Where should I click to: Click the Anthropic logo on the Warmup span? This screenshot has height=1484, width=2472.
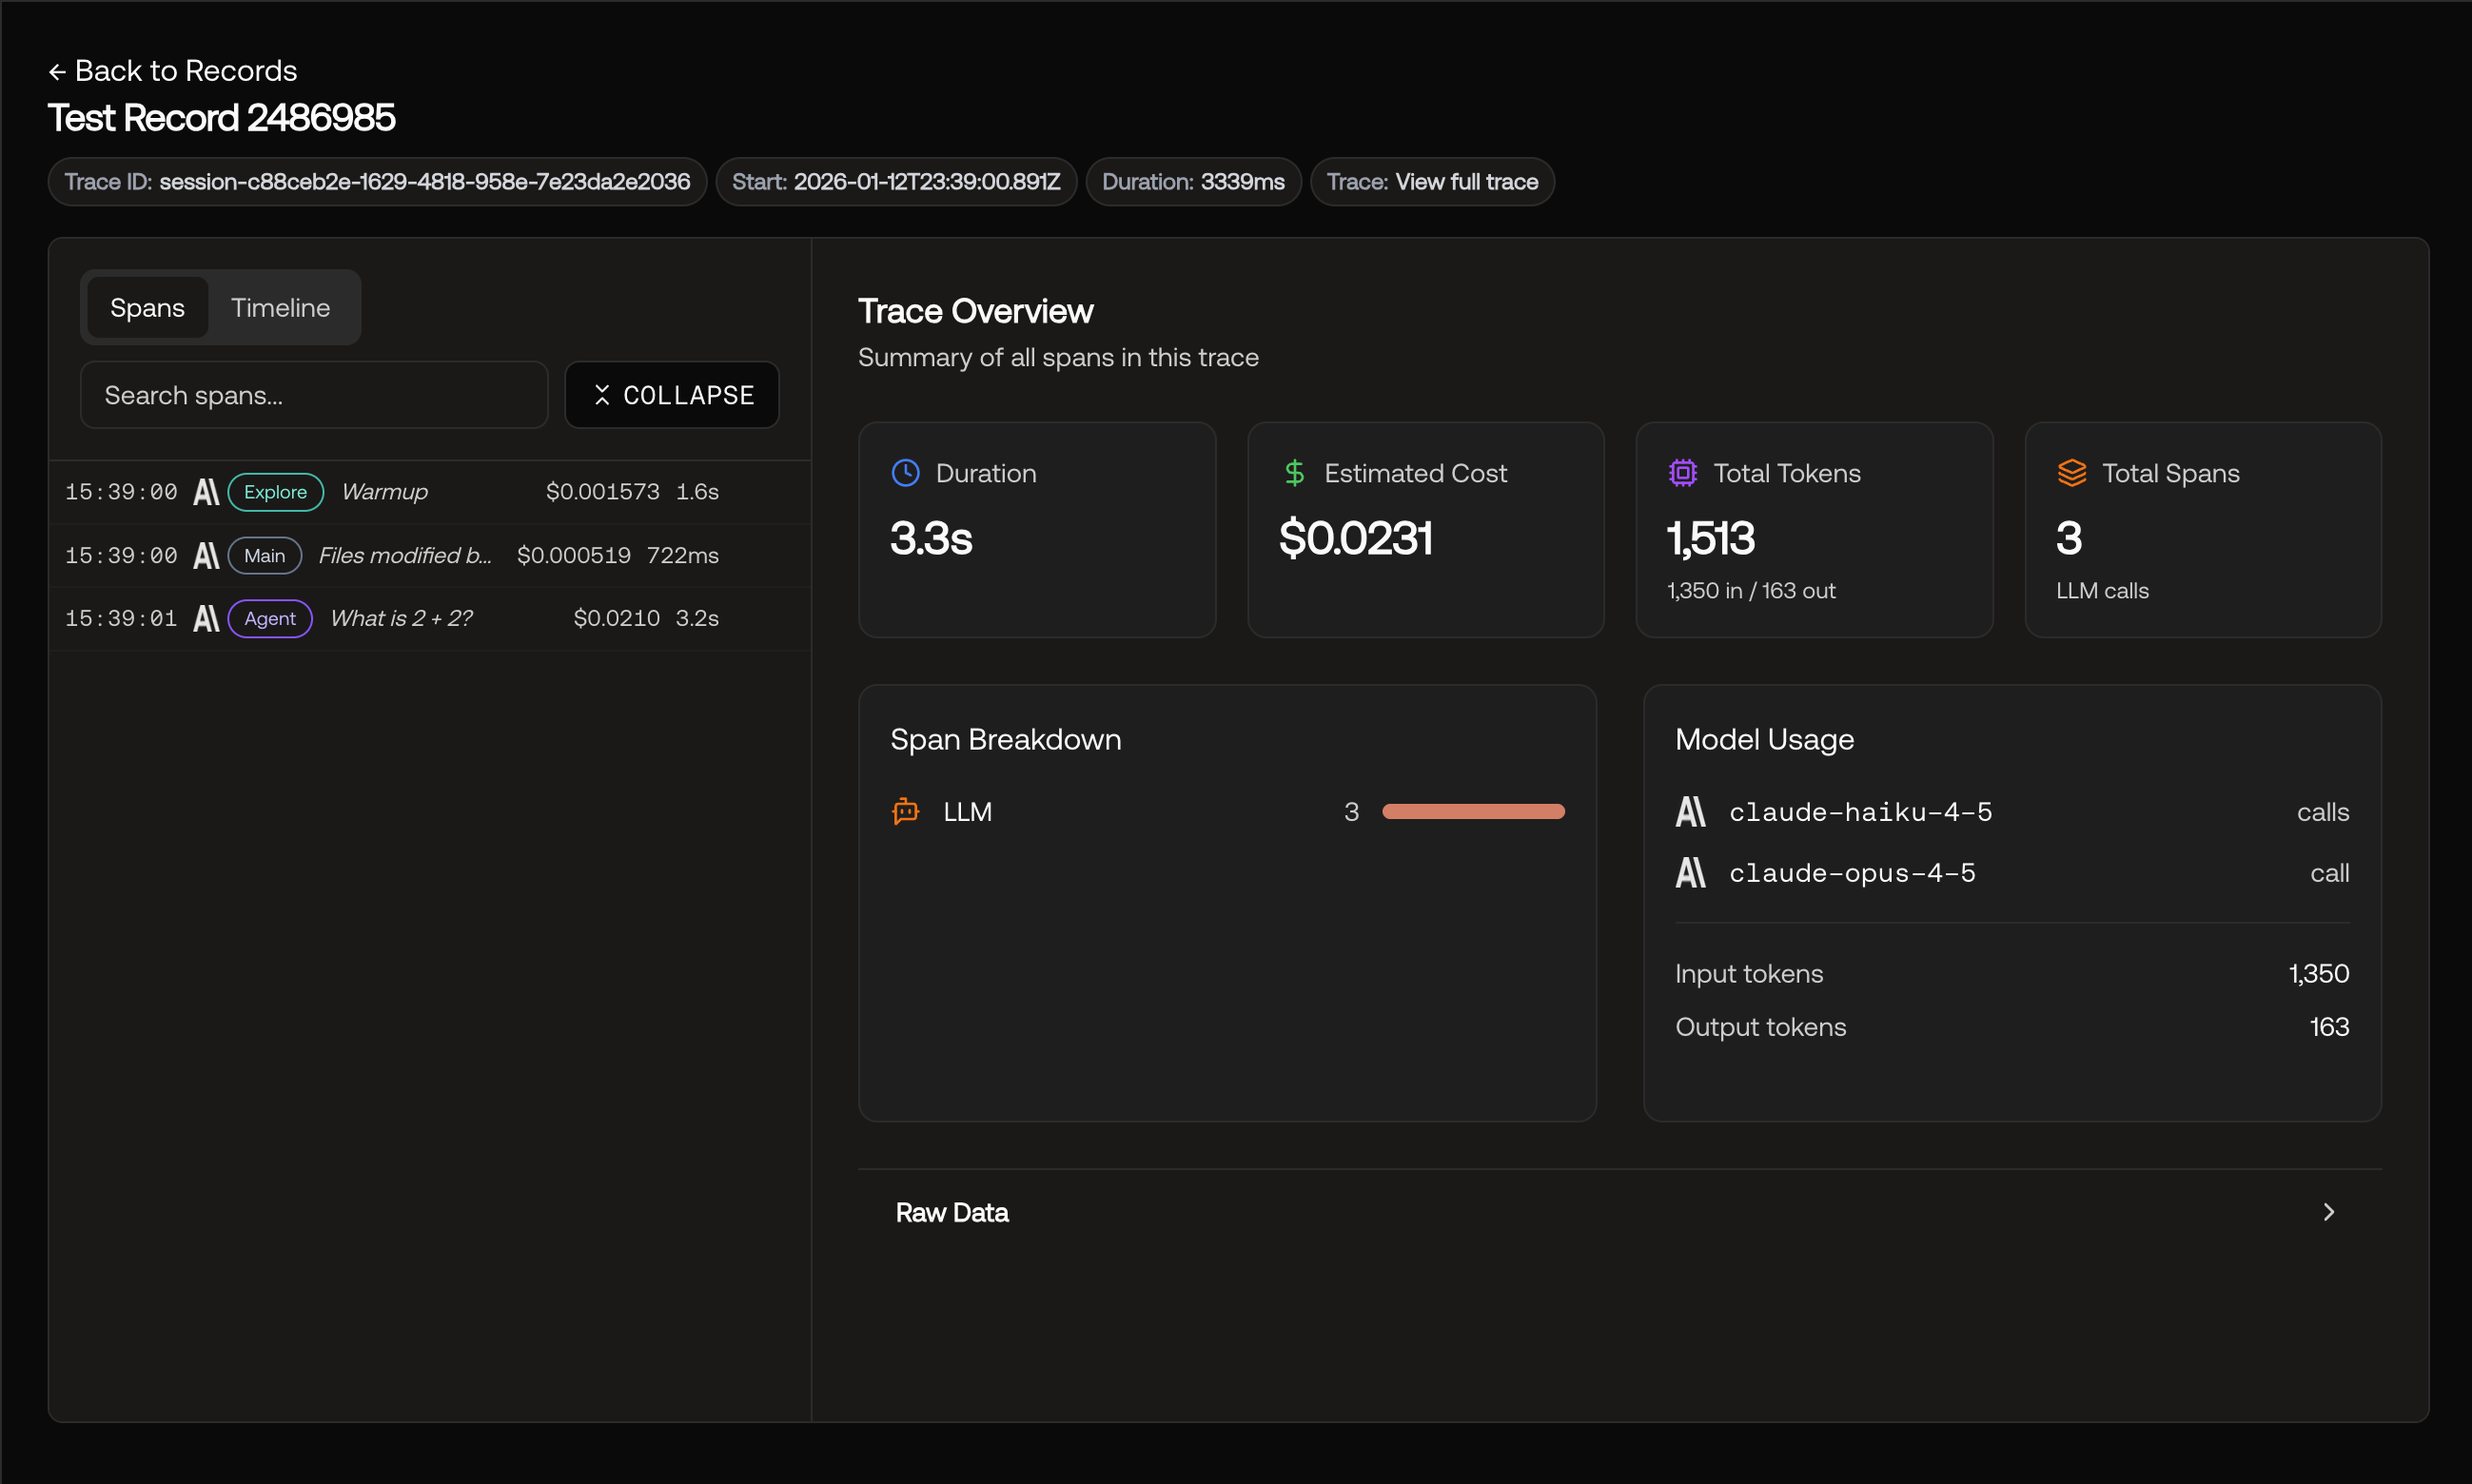(206, 492)
